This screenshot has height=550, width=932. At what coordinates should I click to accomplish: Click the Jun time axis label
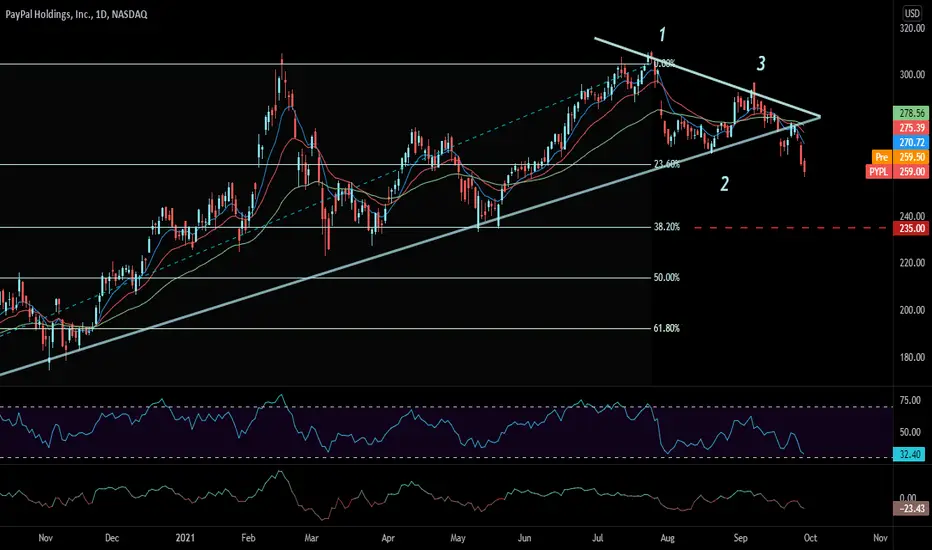(x=524, y=538)
